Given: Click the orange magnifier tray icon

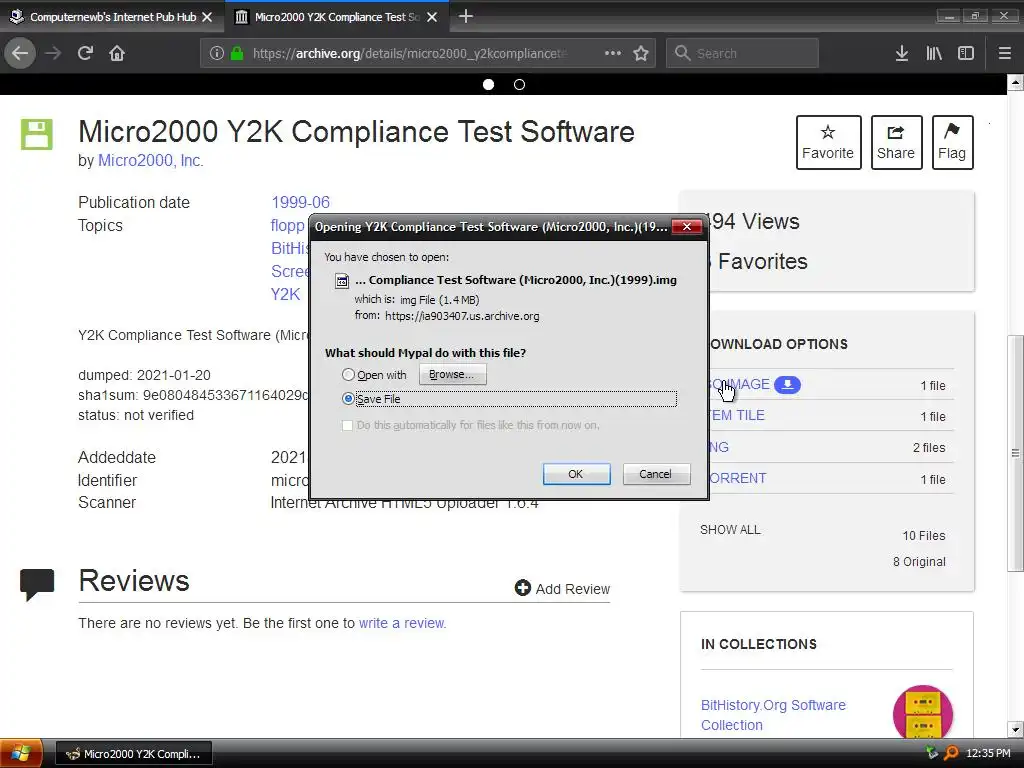Looking at the screenshot, I should 952,753.
